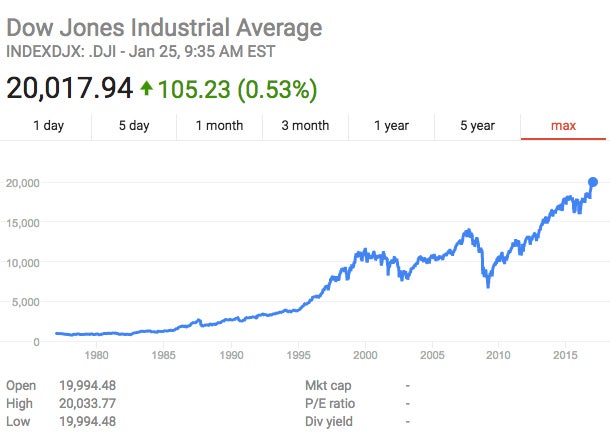Viewport: 610px width, 444px height.
Task: Switch to the 5 day tab
Action: [134, 126]
